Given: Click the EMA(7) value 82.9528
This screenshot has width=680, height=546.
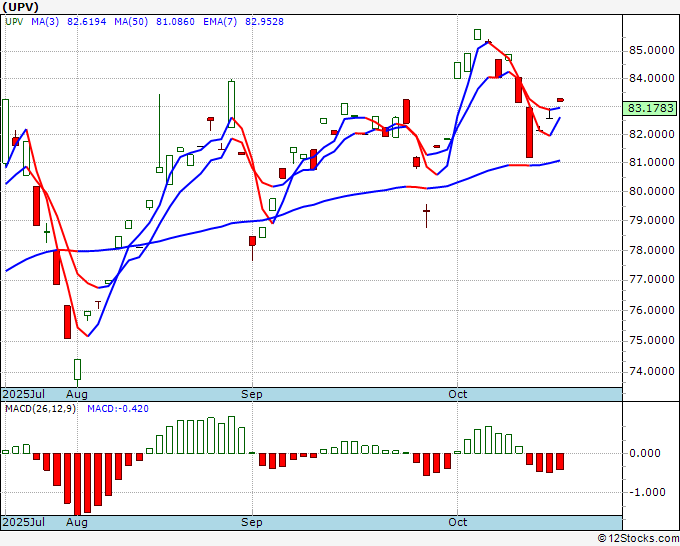Looking at the screenshot, I should [264, 22].
